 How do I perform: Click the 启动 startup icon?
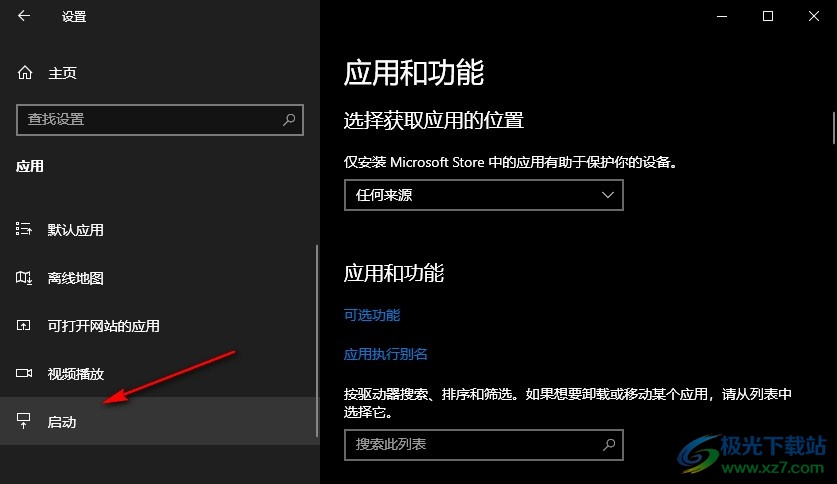(x=23, y=421)
